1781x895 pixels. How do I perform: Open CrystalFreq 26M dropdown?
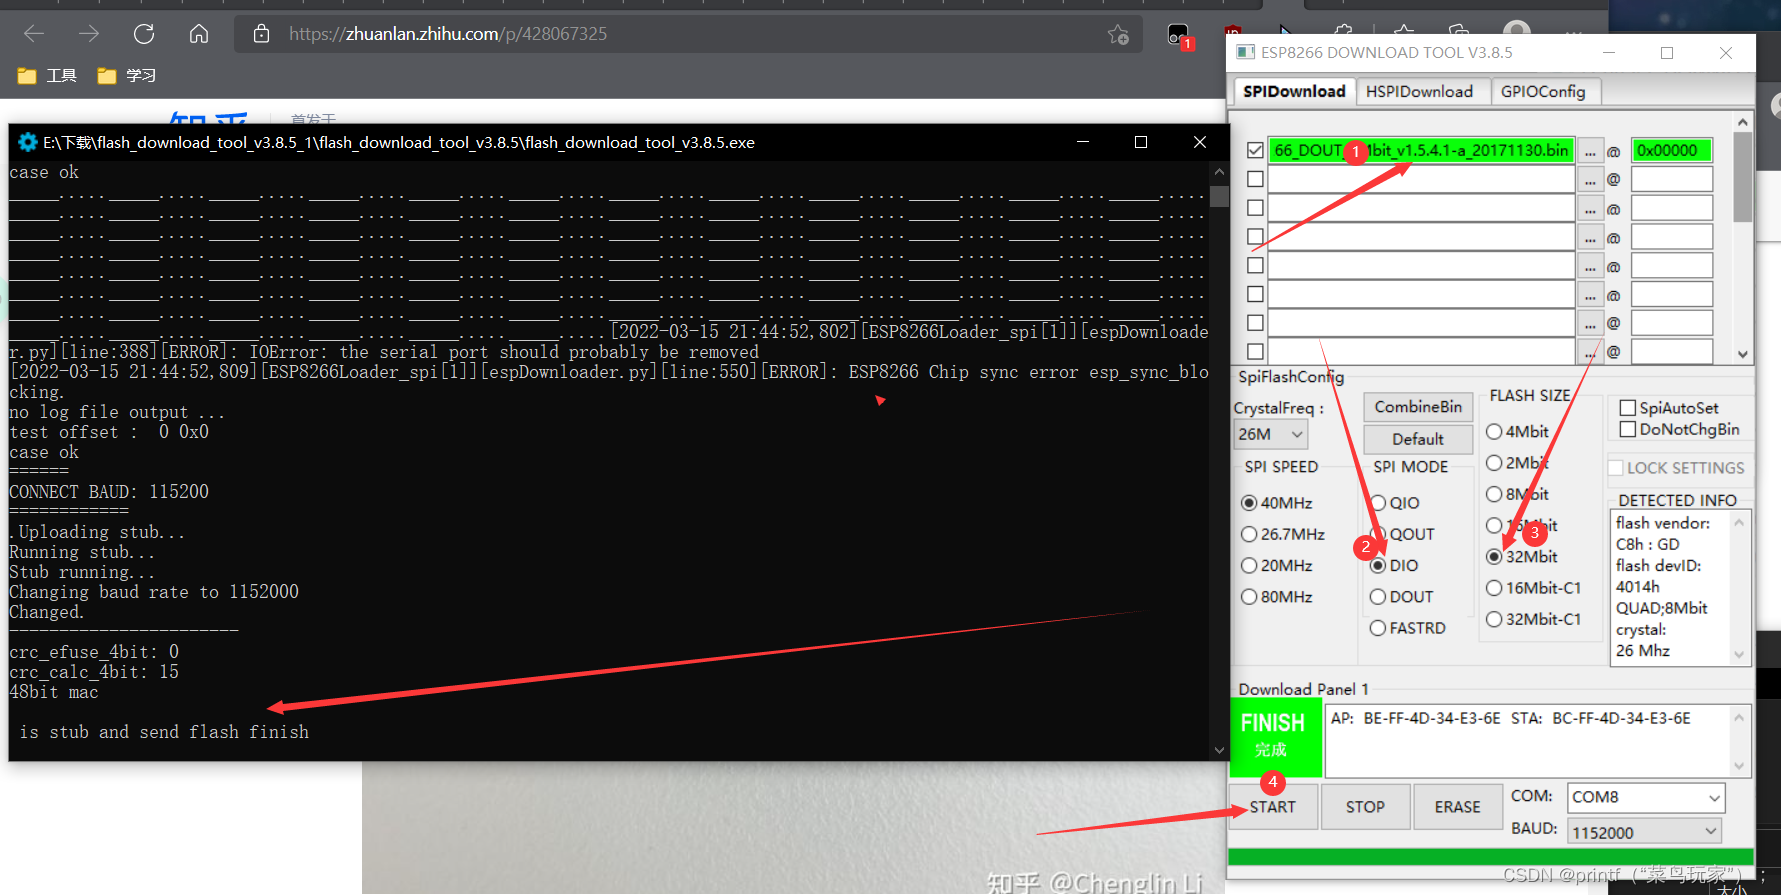coord(1271,434)
